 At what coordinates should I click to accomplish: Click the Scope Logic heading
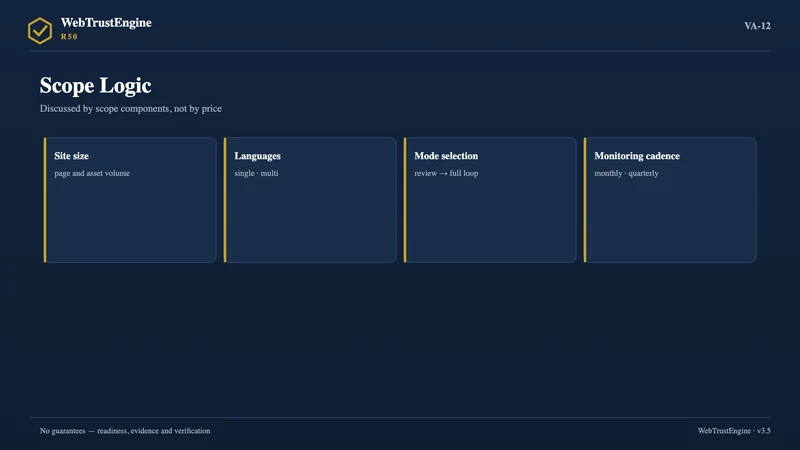pyautogui.click(x=95, y=85)
